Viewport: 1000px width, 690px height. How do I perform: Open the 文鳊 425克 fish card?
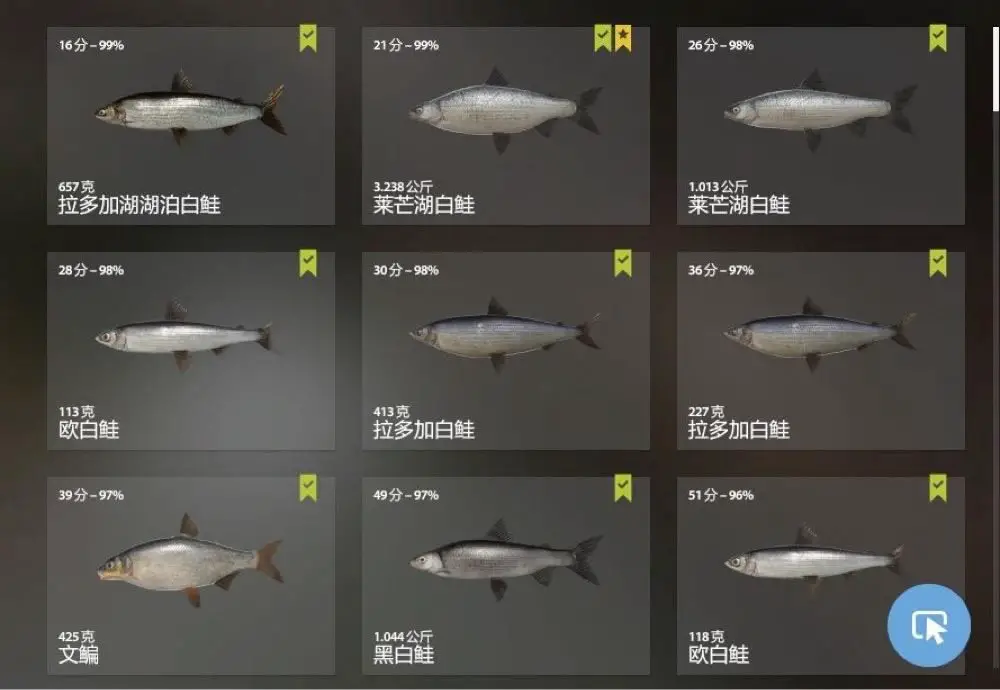coord(191,576)
